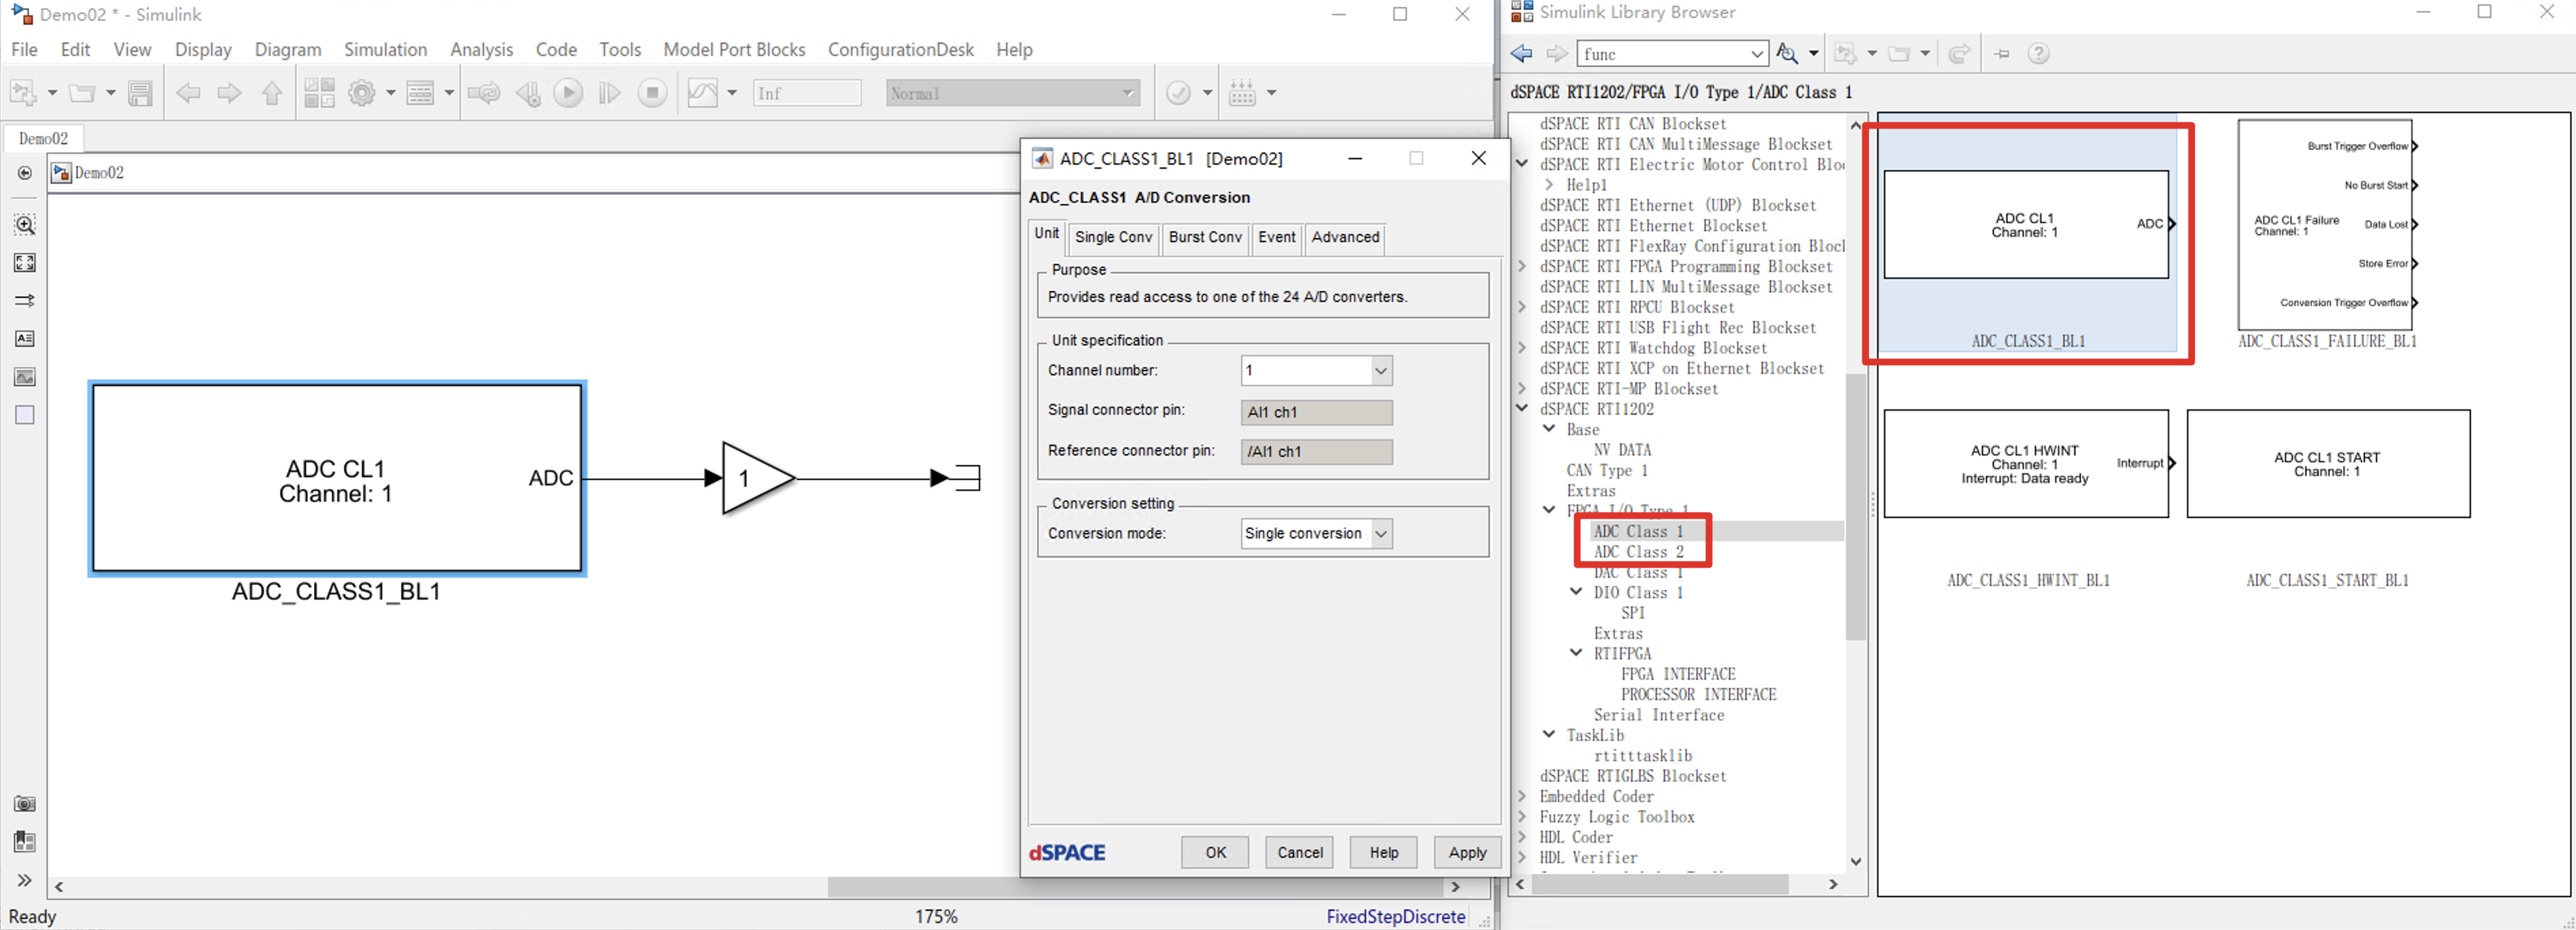This screenshot has height=930, width=2576.
Task: Click the Image icon in left palette
Action: point(25,377)
